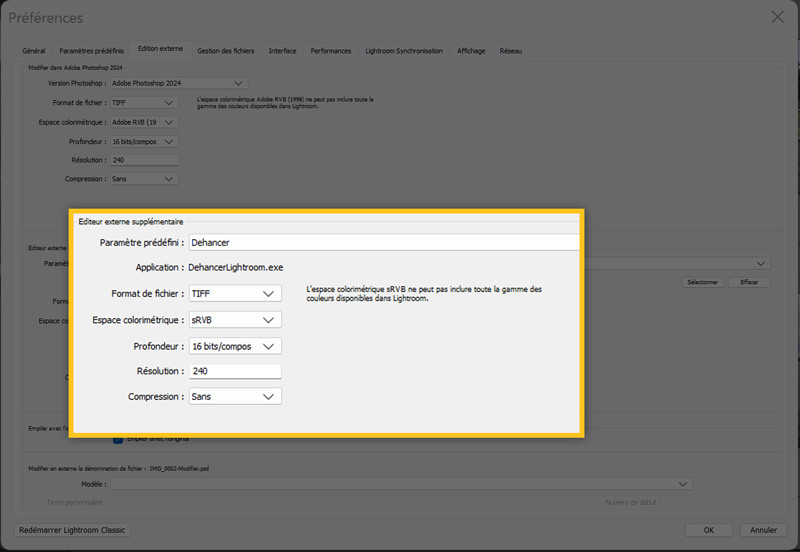800x552 pixels.
Task: Click Redémarrer Lightroom Classic button
Action: (72, 530)
